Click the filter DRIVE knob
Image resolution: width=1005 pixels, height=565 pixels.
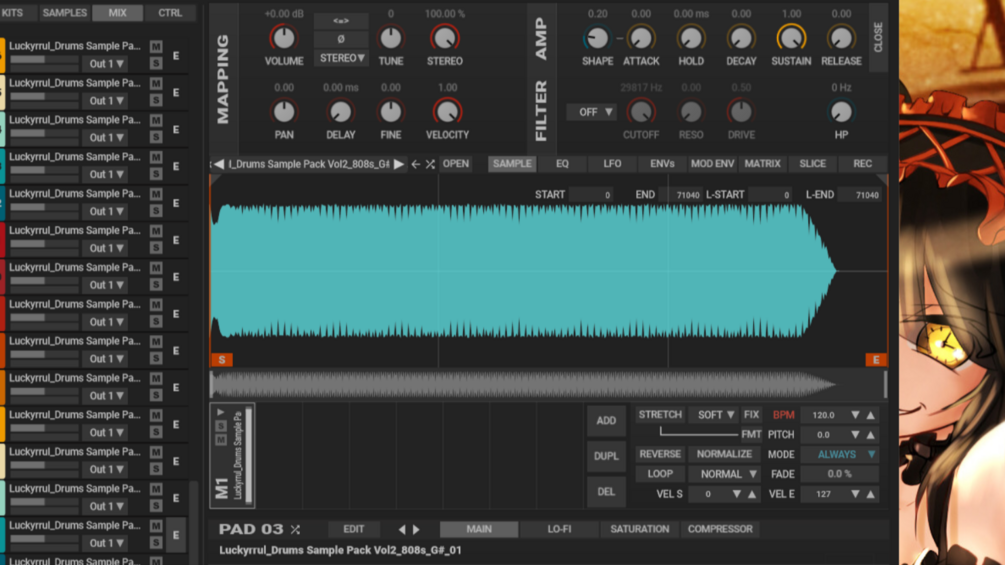pos(740,112)
